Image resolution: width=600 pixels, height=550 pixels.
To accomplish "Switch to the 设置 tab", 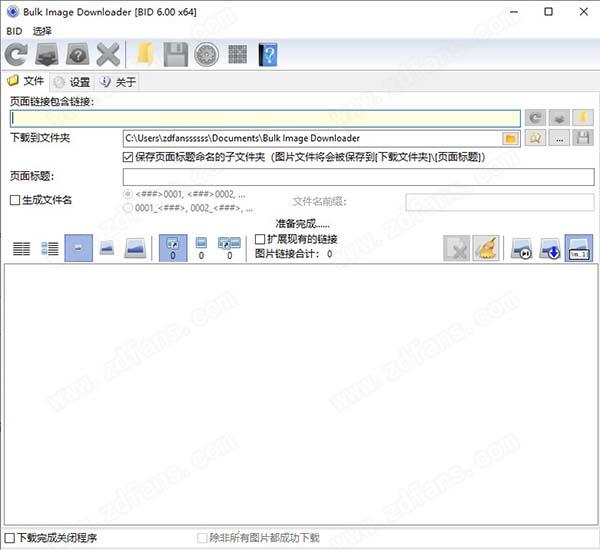I will (x=72, y=82).
